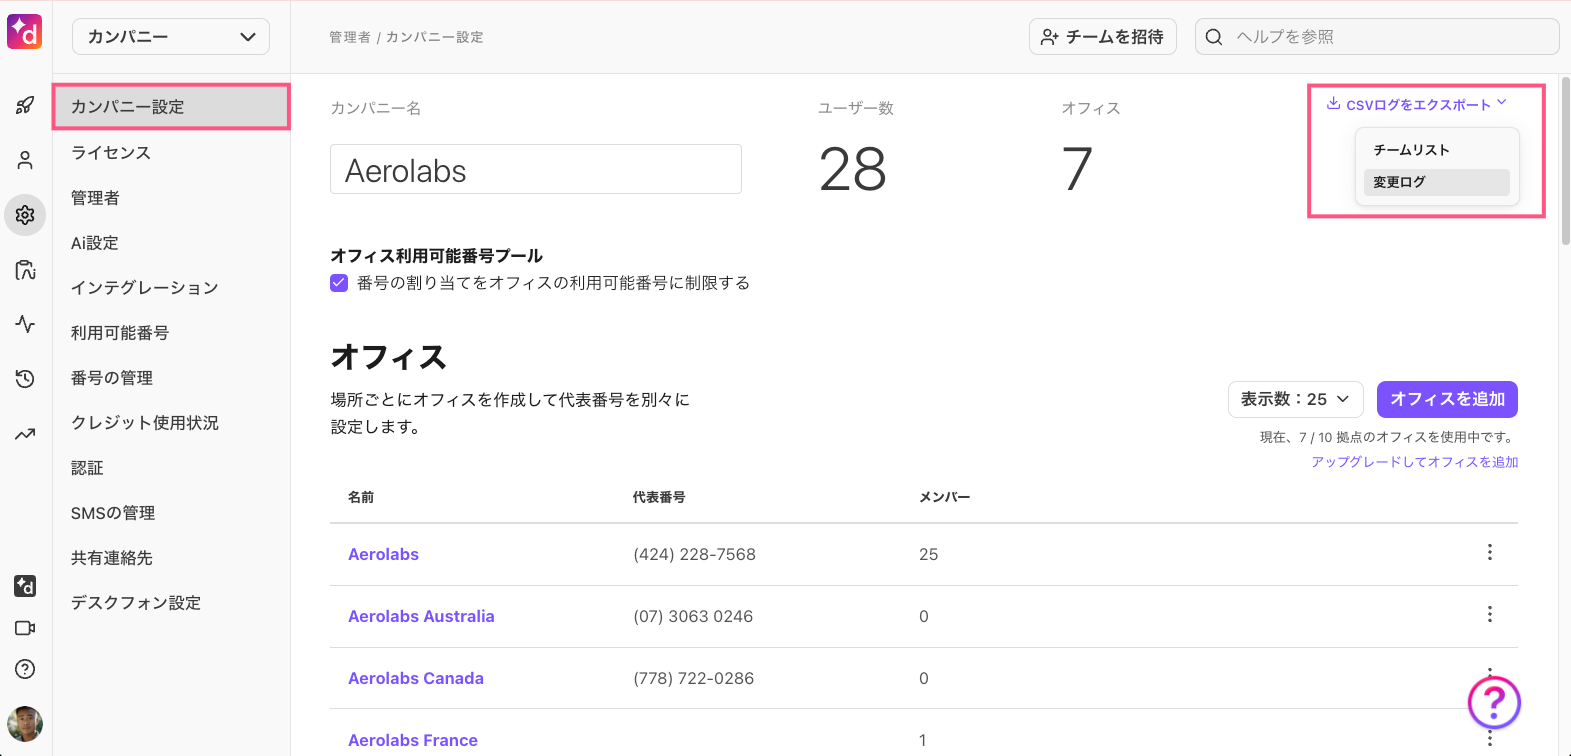Click the メンバー column header

(945, 497)
